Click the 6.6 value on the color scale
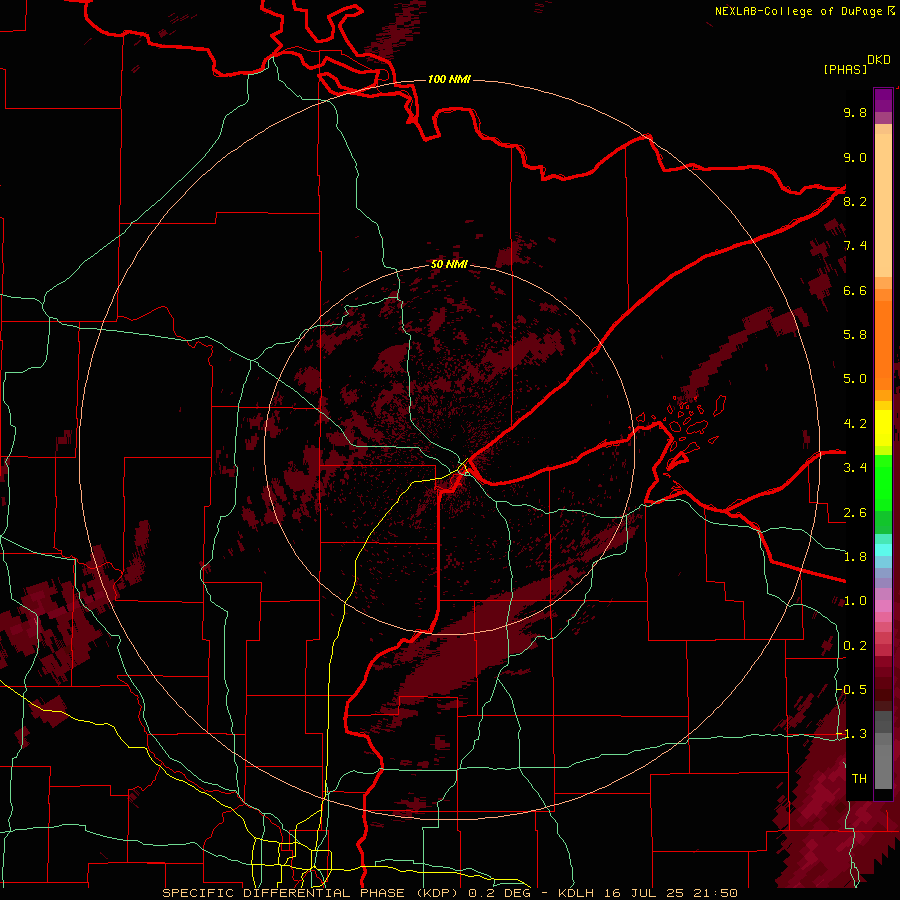The image size is (900, 900). pos(855,290)
